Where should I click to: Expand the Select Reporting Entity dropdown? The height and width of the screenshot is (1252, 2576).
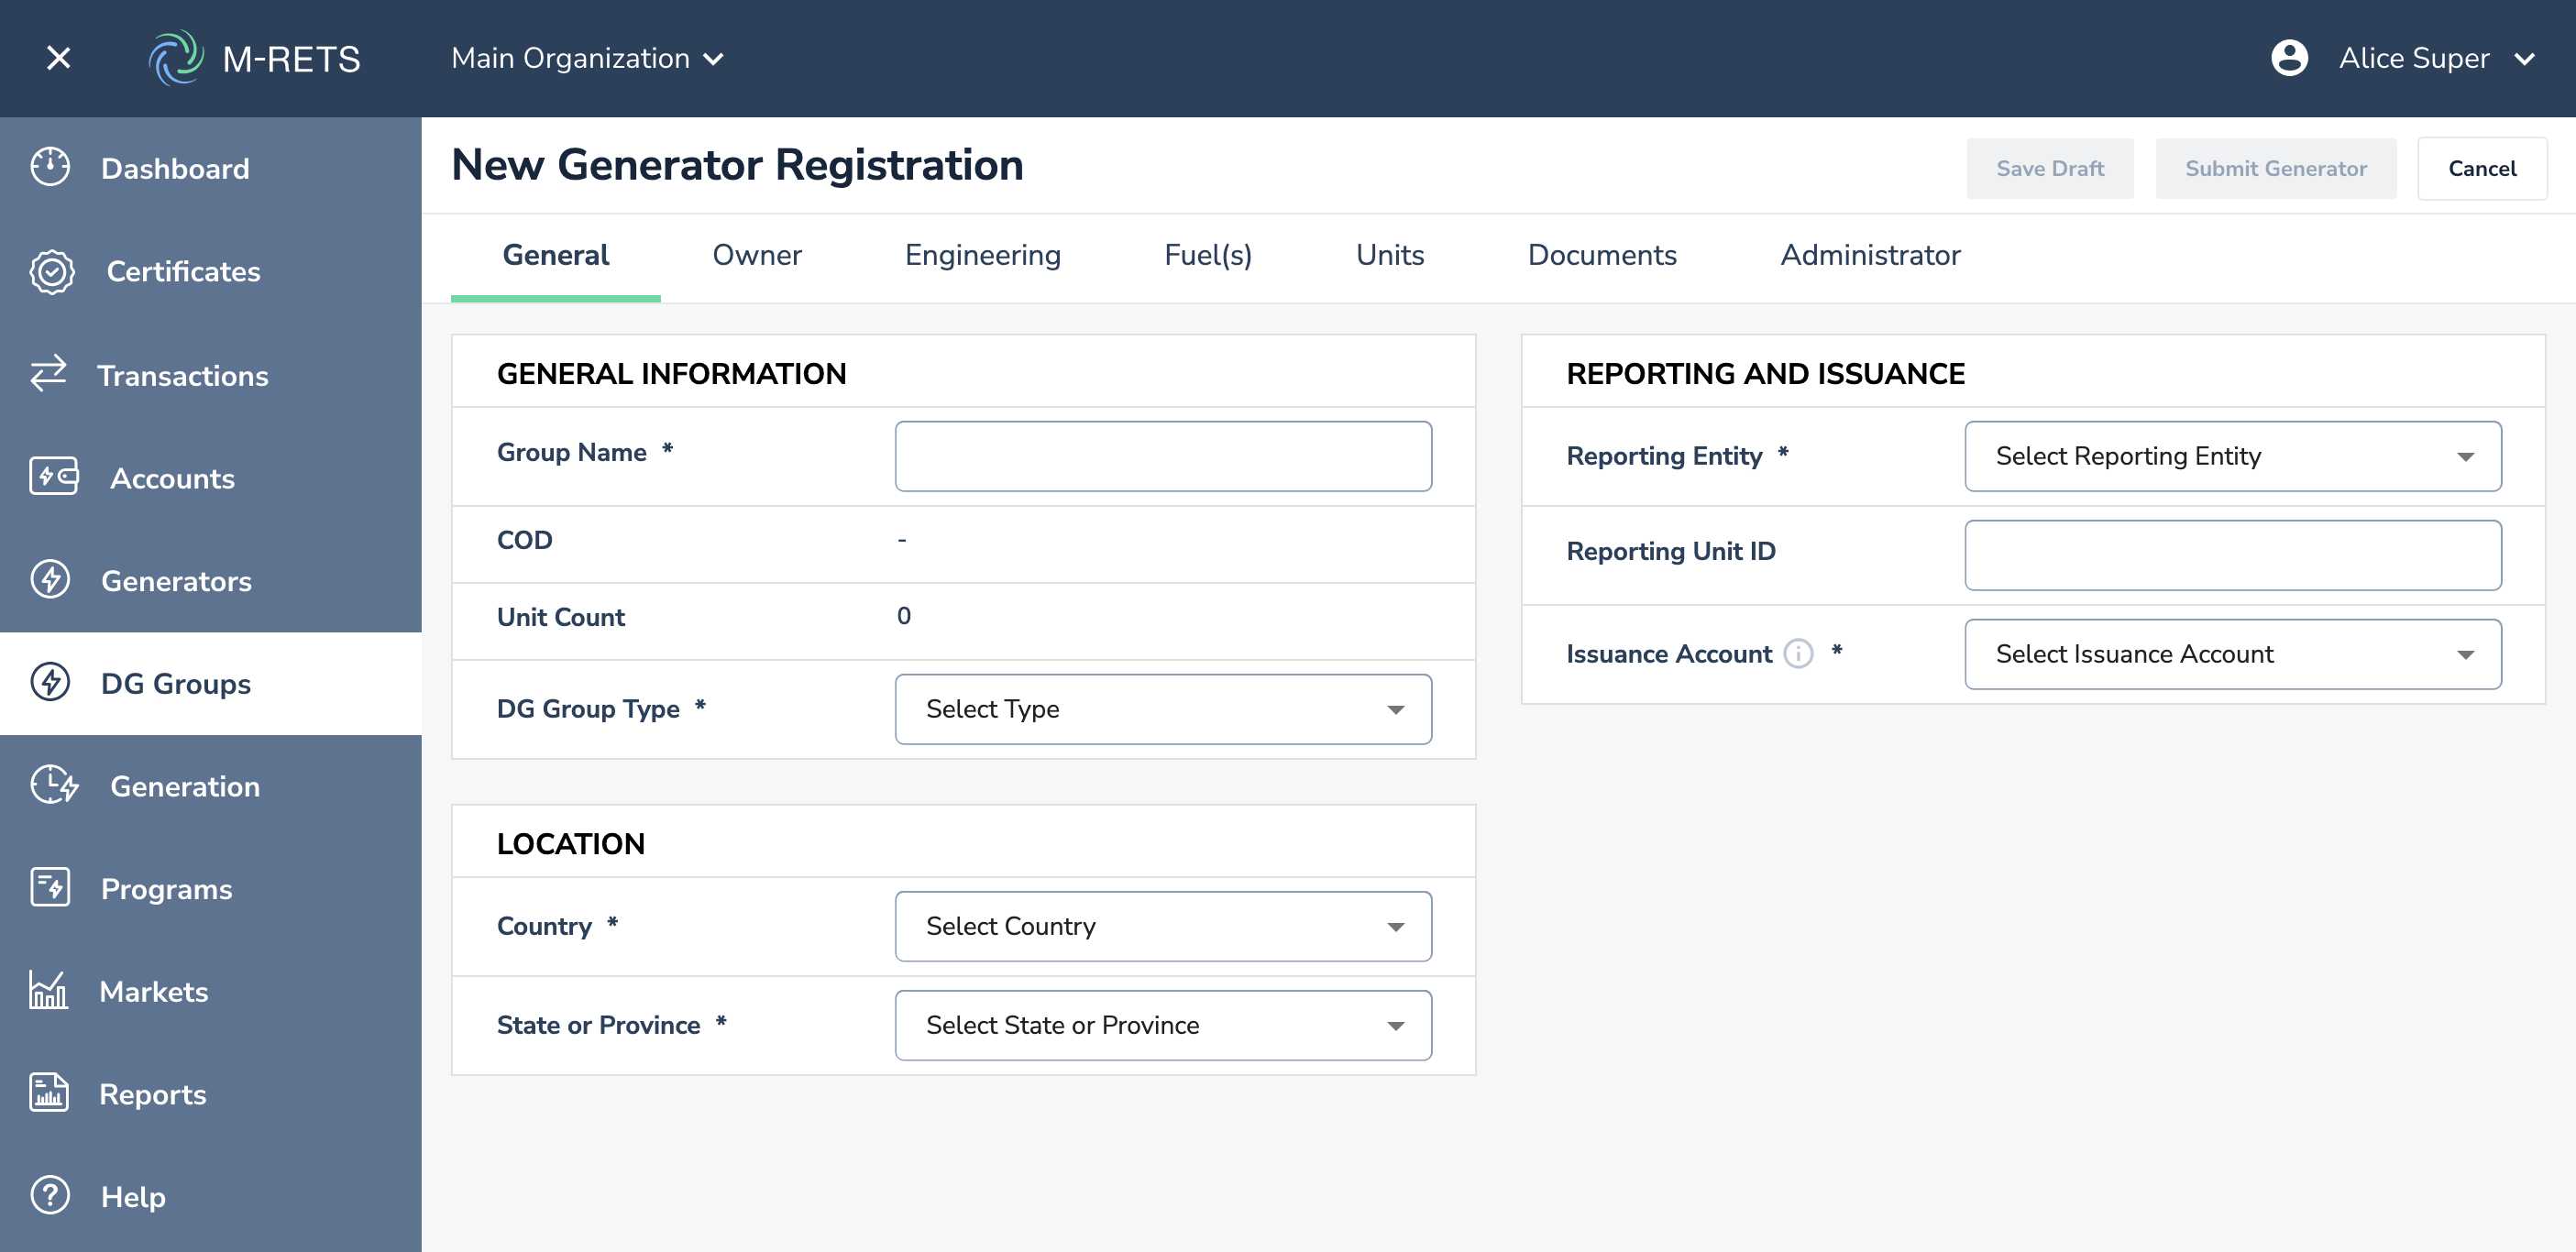[x=2232, y=456]
